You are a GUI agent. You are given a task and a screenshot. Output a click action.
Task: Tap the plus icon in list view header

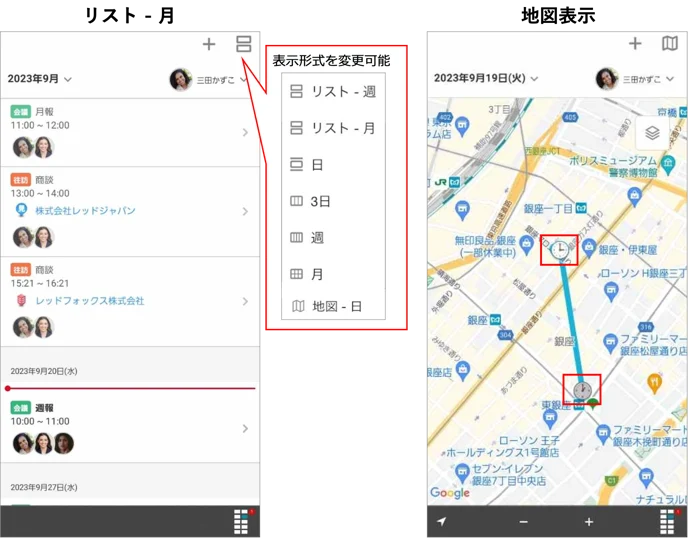coord(209,44)
